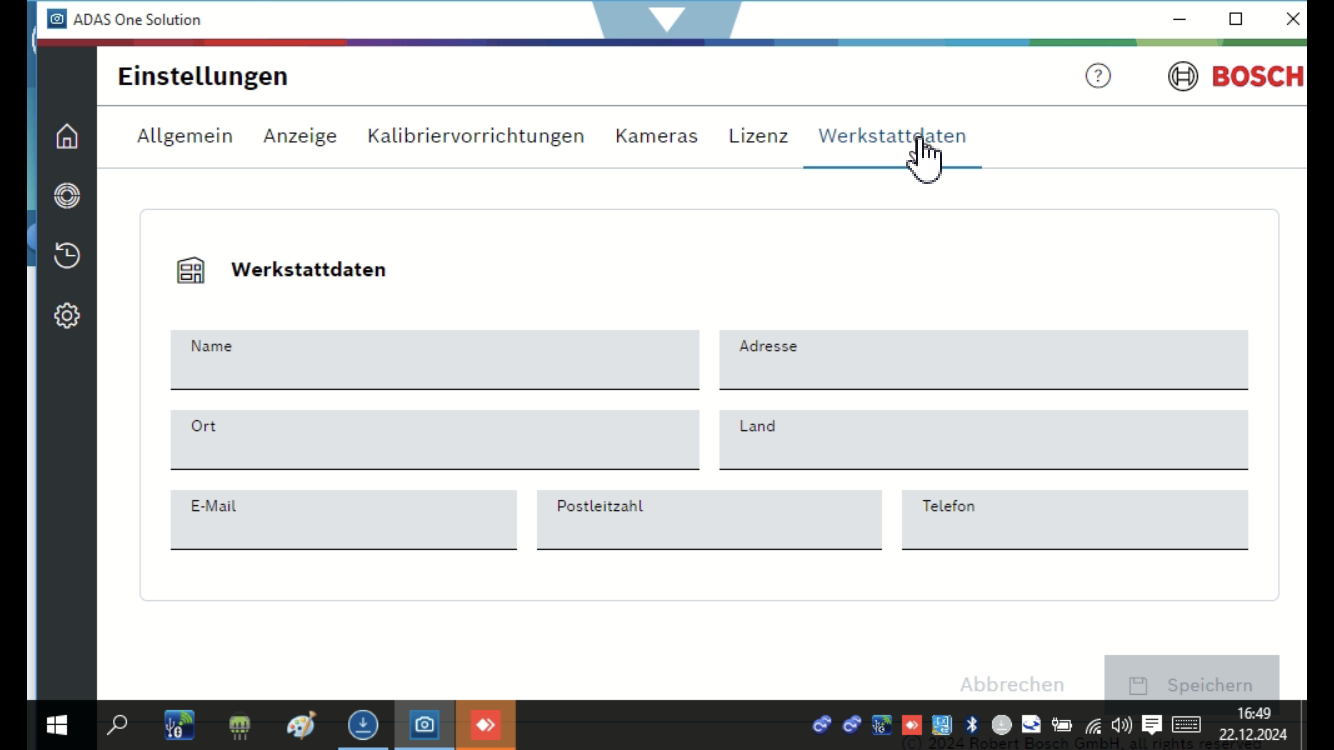Open the paint palette app in taskbar

[301, 725]
